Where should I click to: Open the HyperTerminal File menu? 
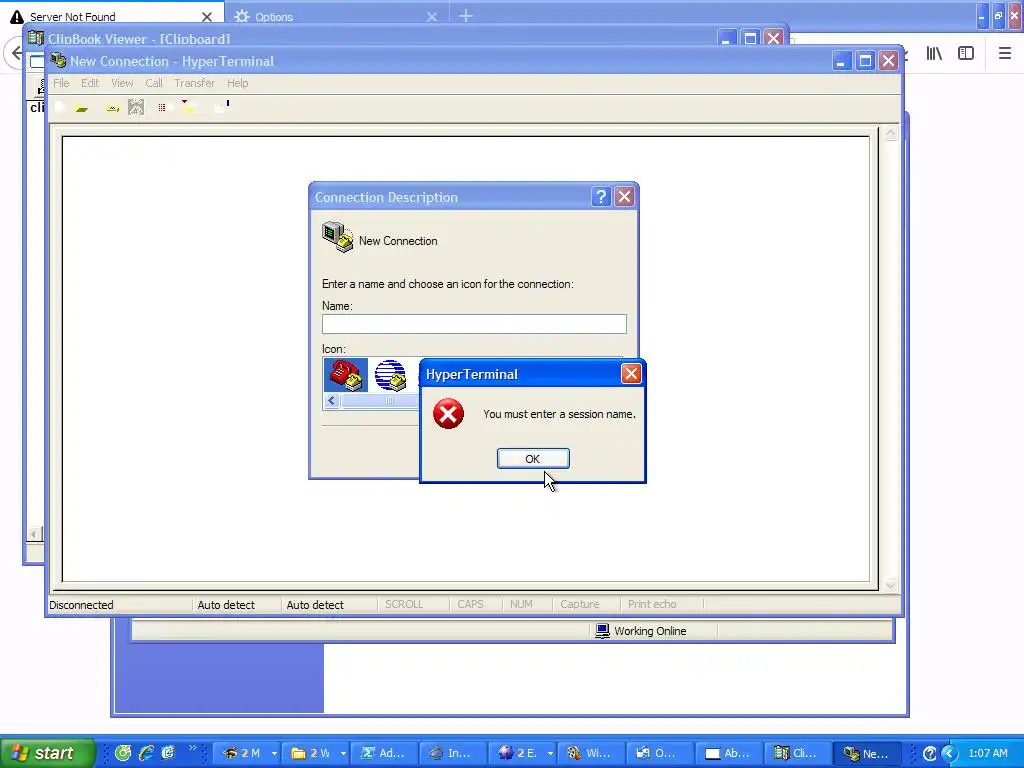(61, 83)
